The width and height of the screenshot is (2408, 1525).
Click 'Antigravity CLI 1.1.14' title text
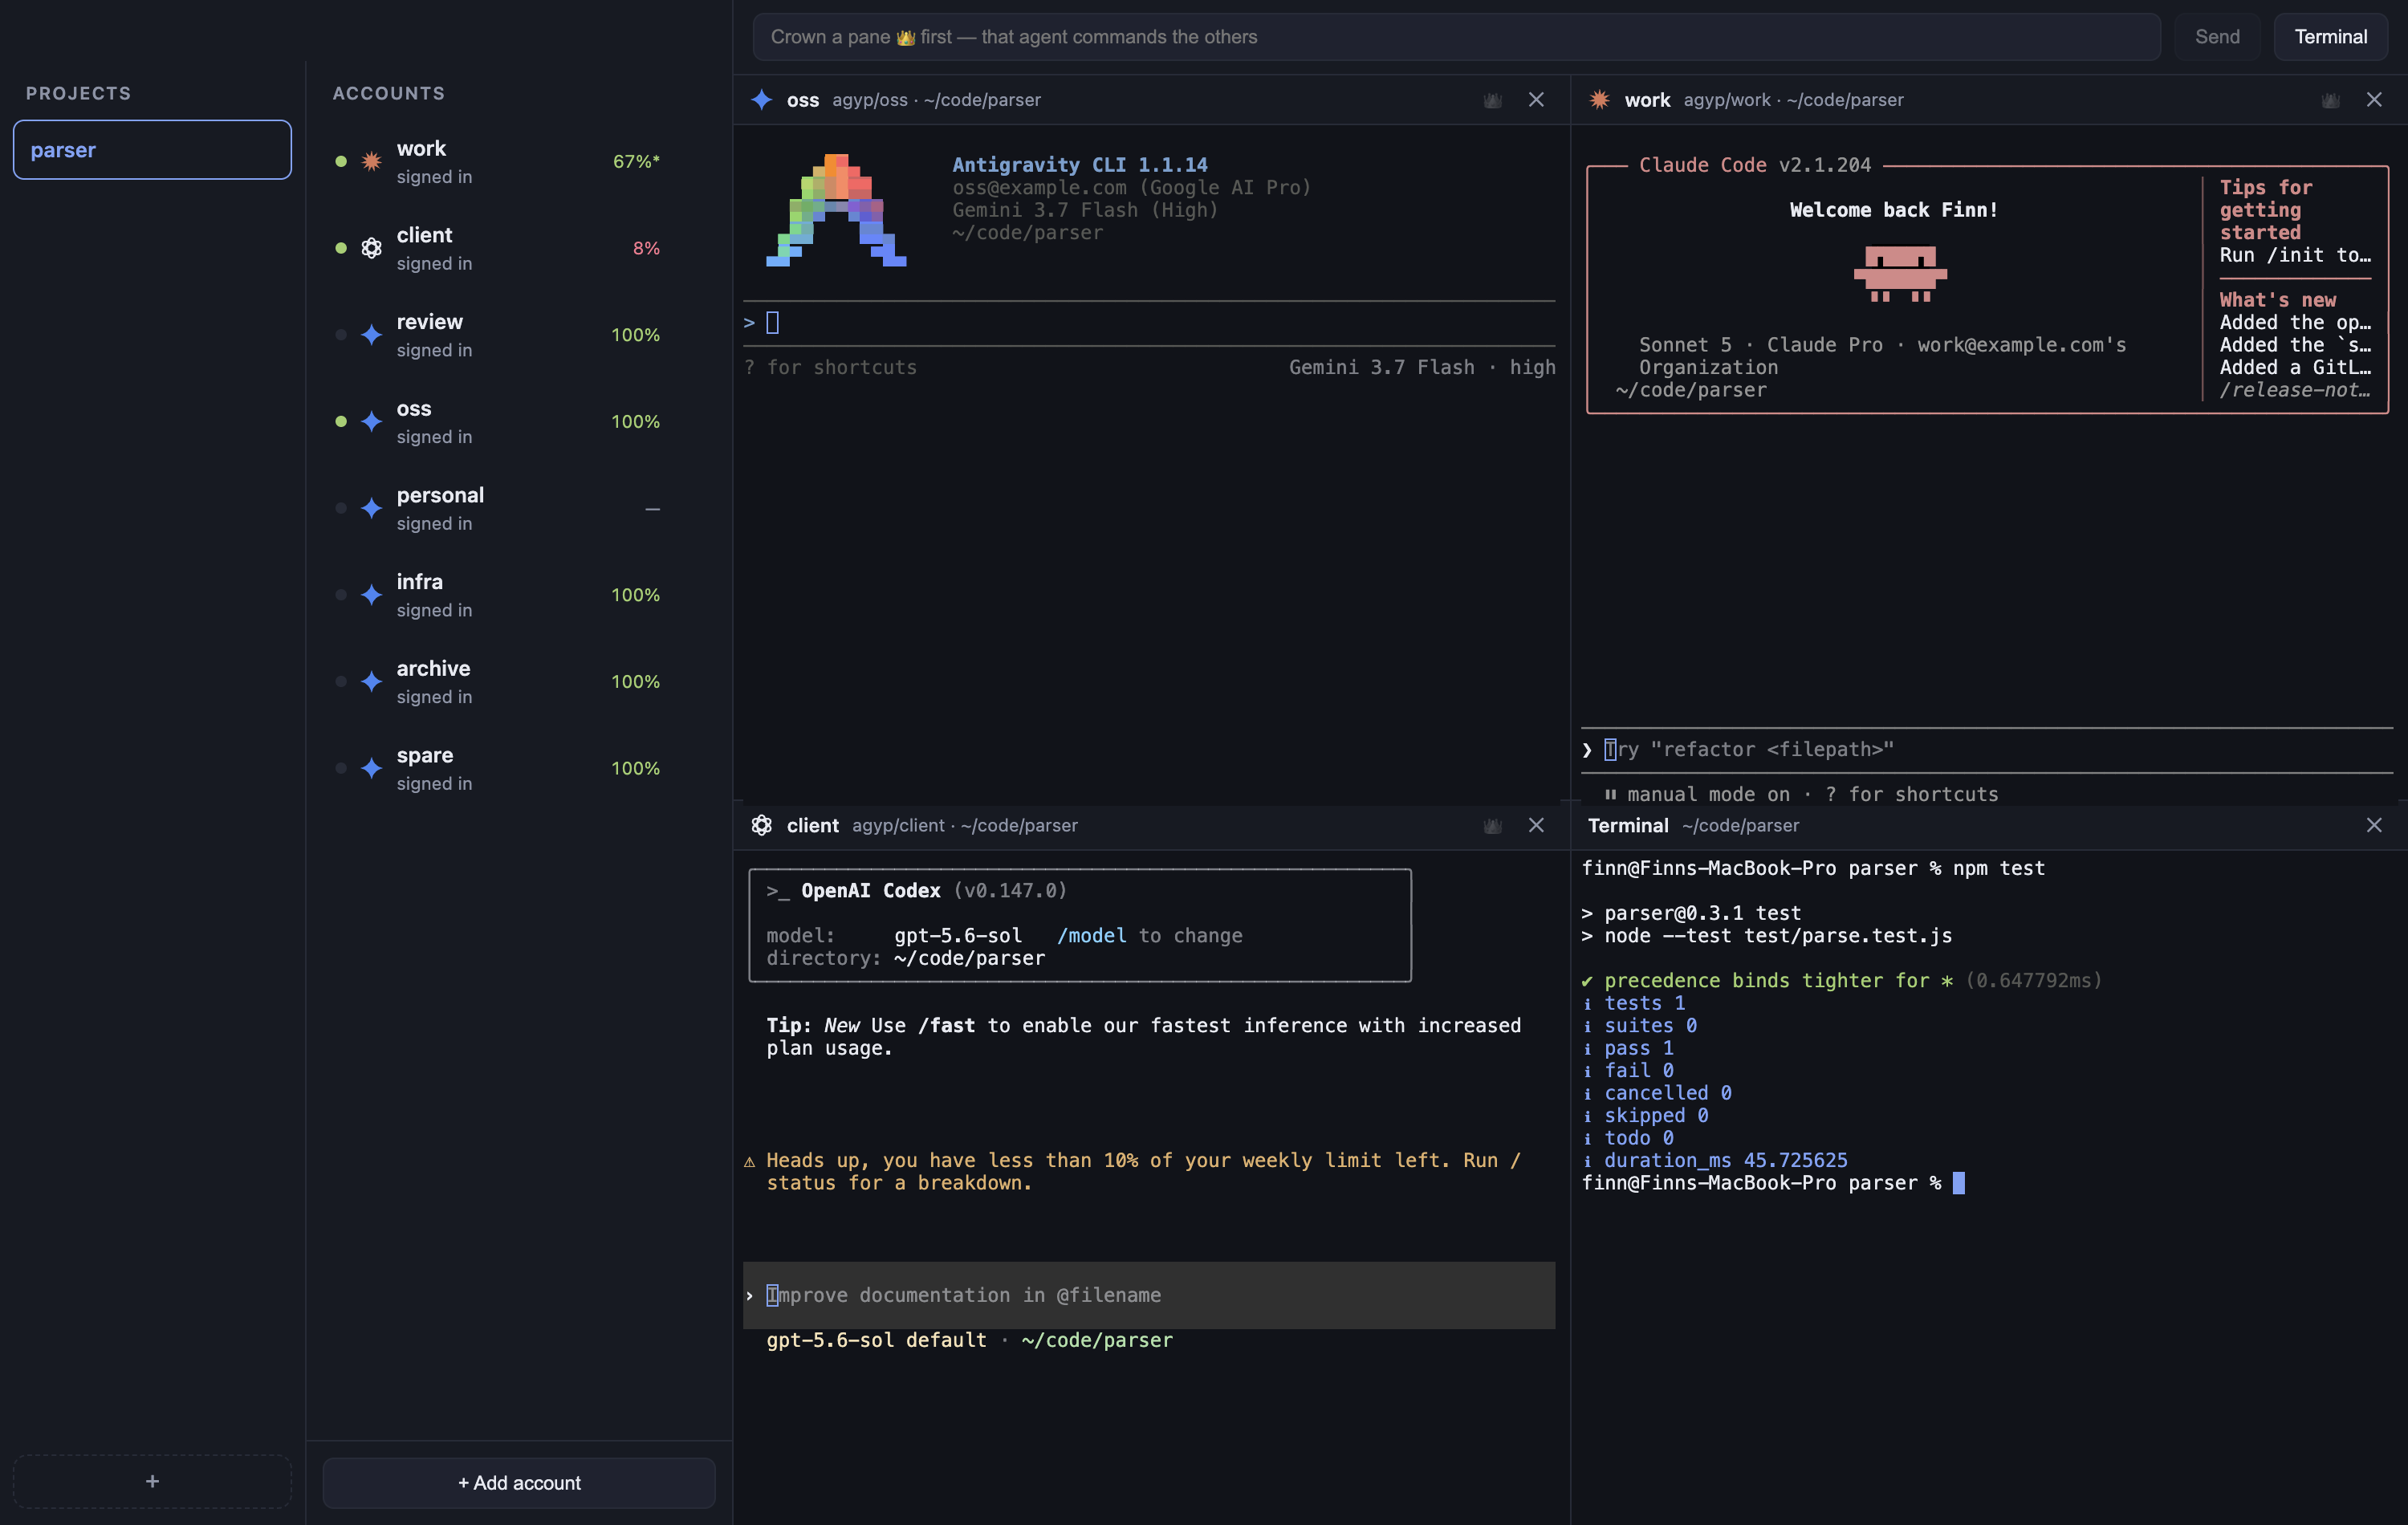click(1080, 165)
